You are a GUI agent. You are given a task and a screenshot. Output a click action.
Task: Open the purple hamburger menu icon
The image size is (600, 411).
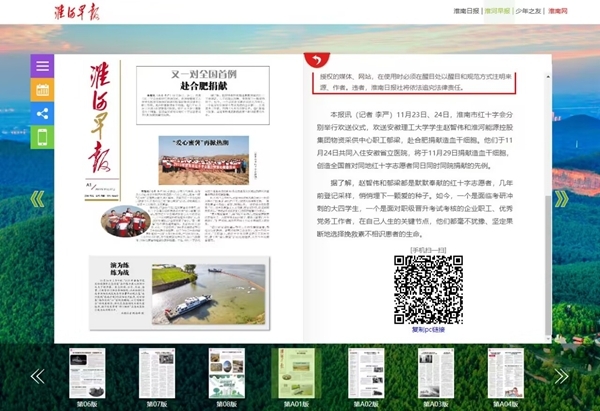click(42, 66)
